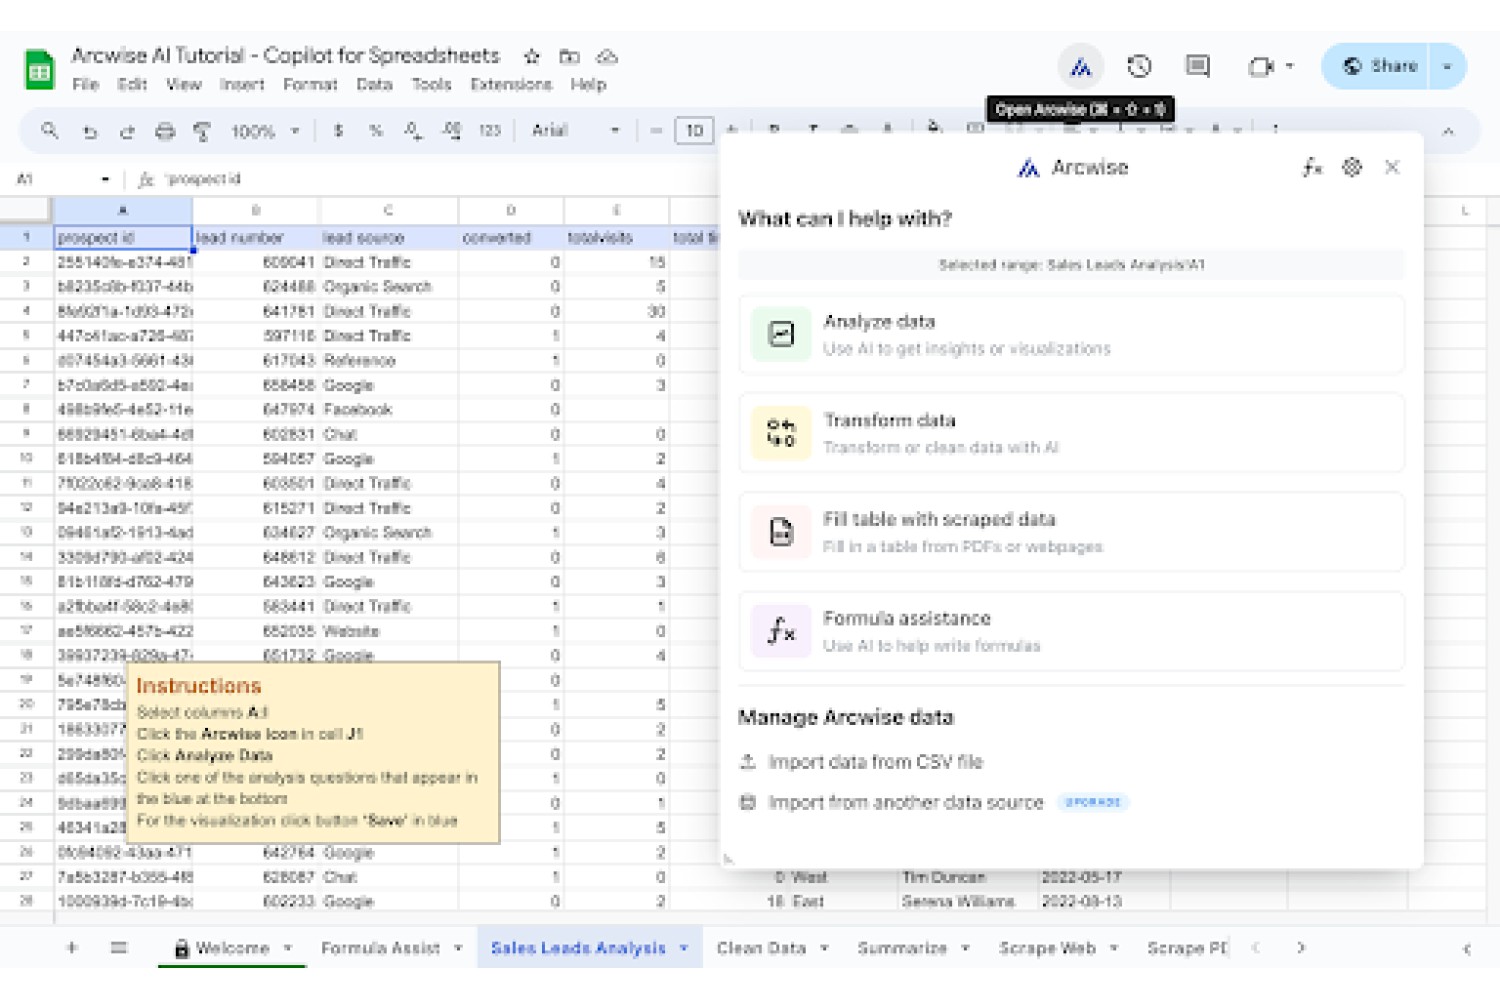The height and width of the screenshot is (1000, 1500).
Task: Select cell with 'lead source' header
Action: pos(389,237)
